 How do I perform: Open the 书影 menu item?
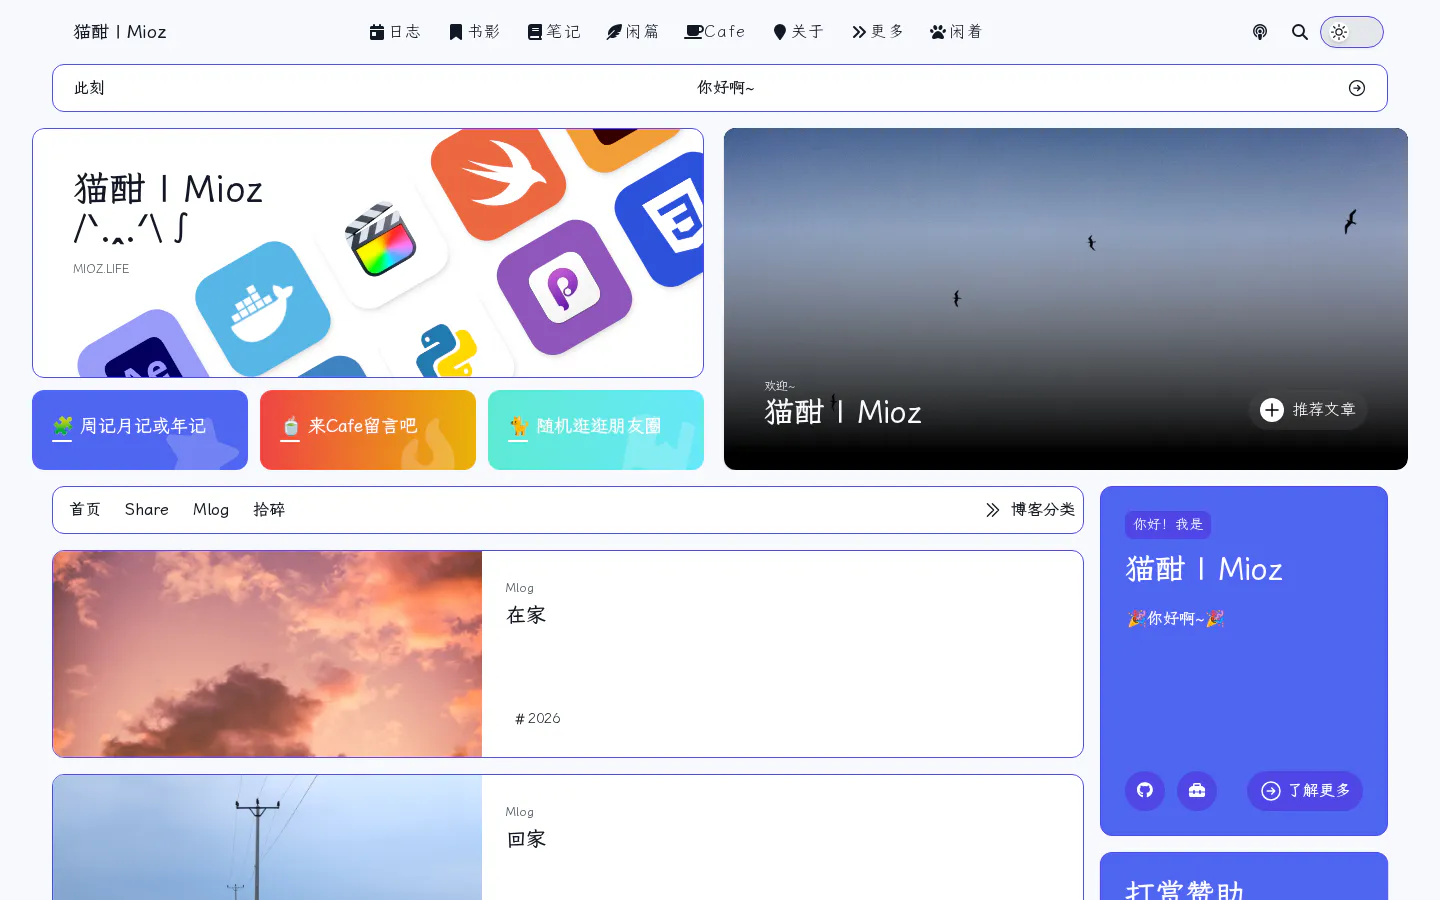pyautogui.click(x=475, y=32)
